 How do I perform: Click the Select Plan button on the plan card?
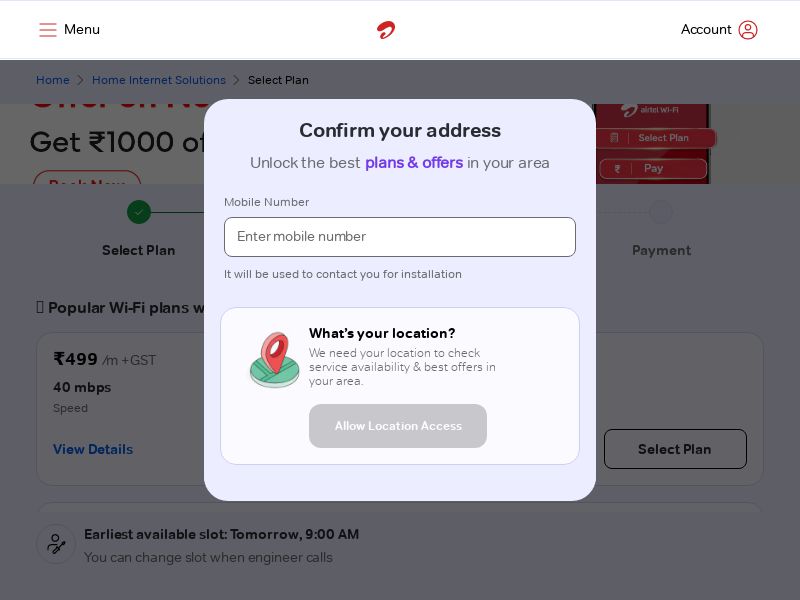675,449
